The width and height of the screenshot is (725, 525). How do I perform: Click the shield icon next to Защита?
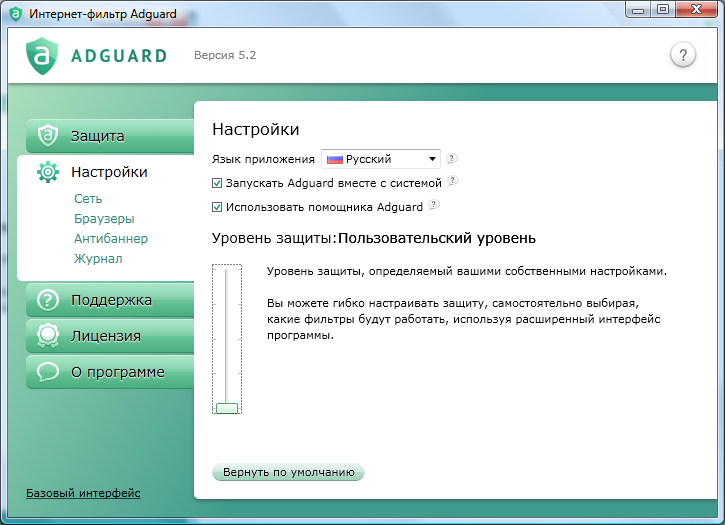click(48, 136)
